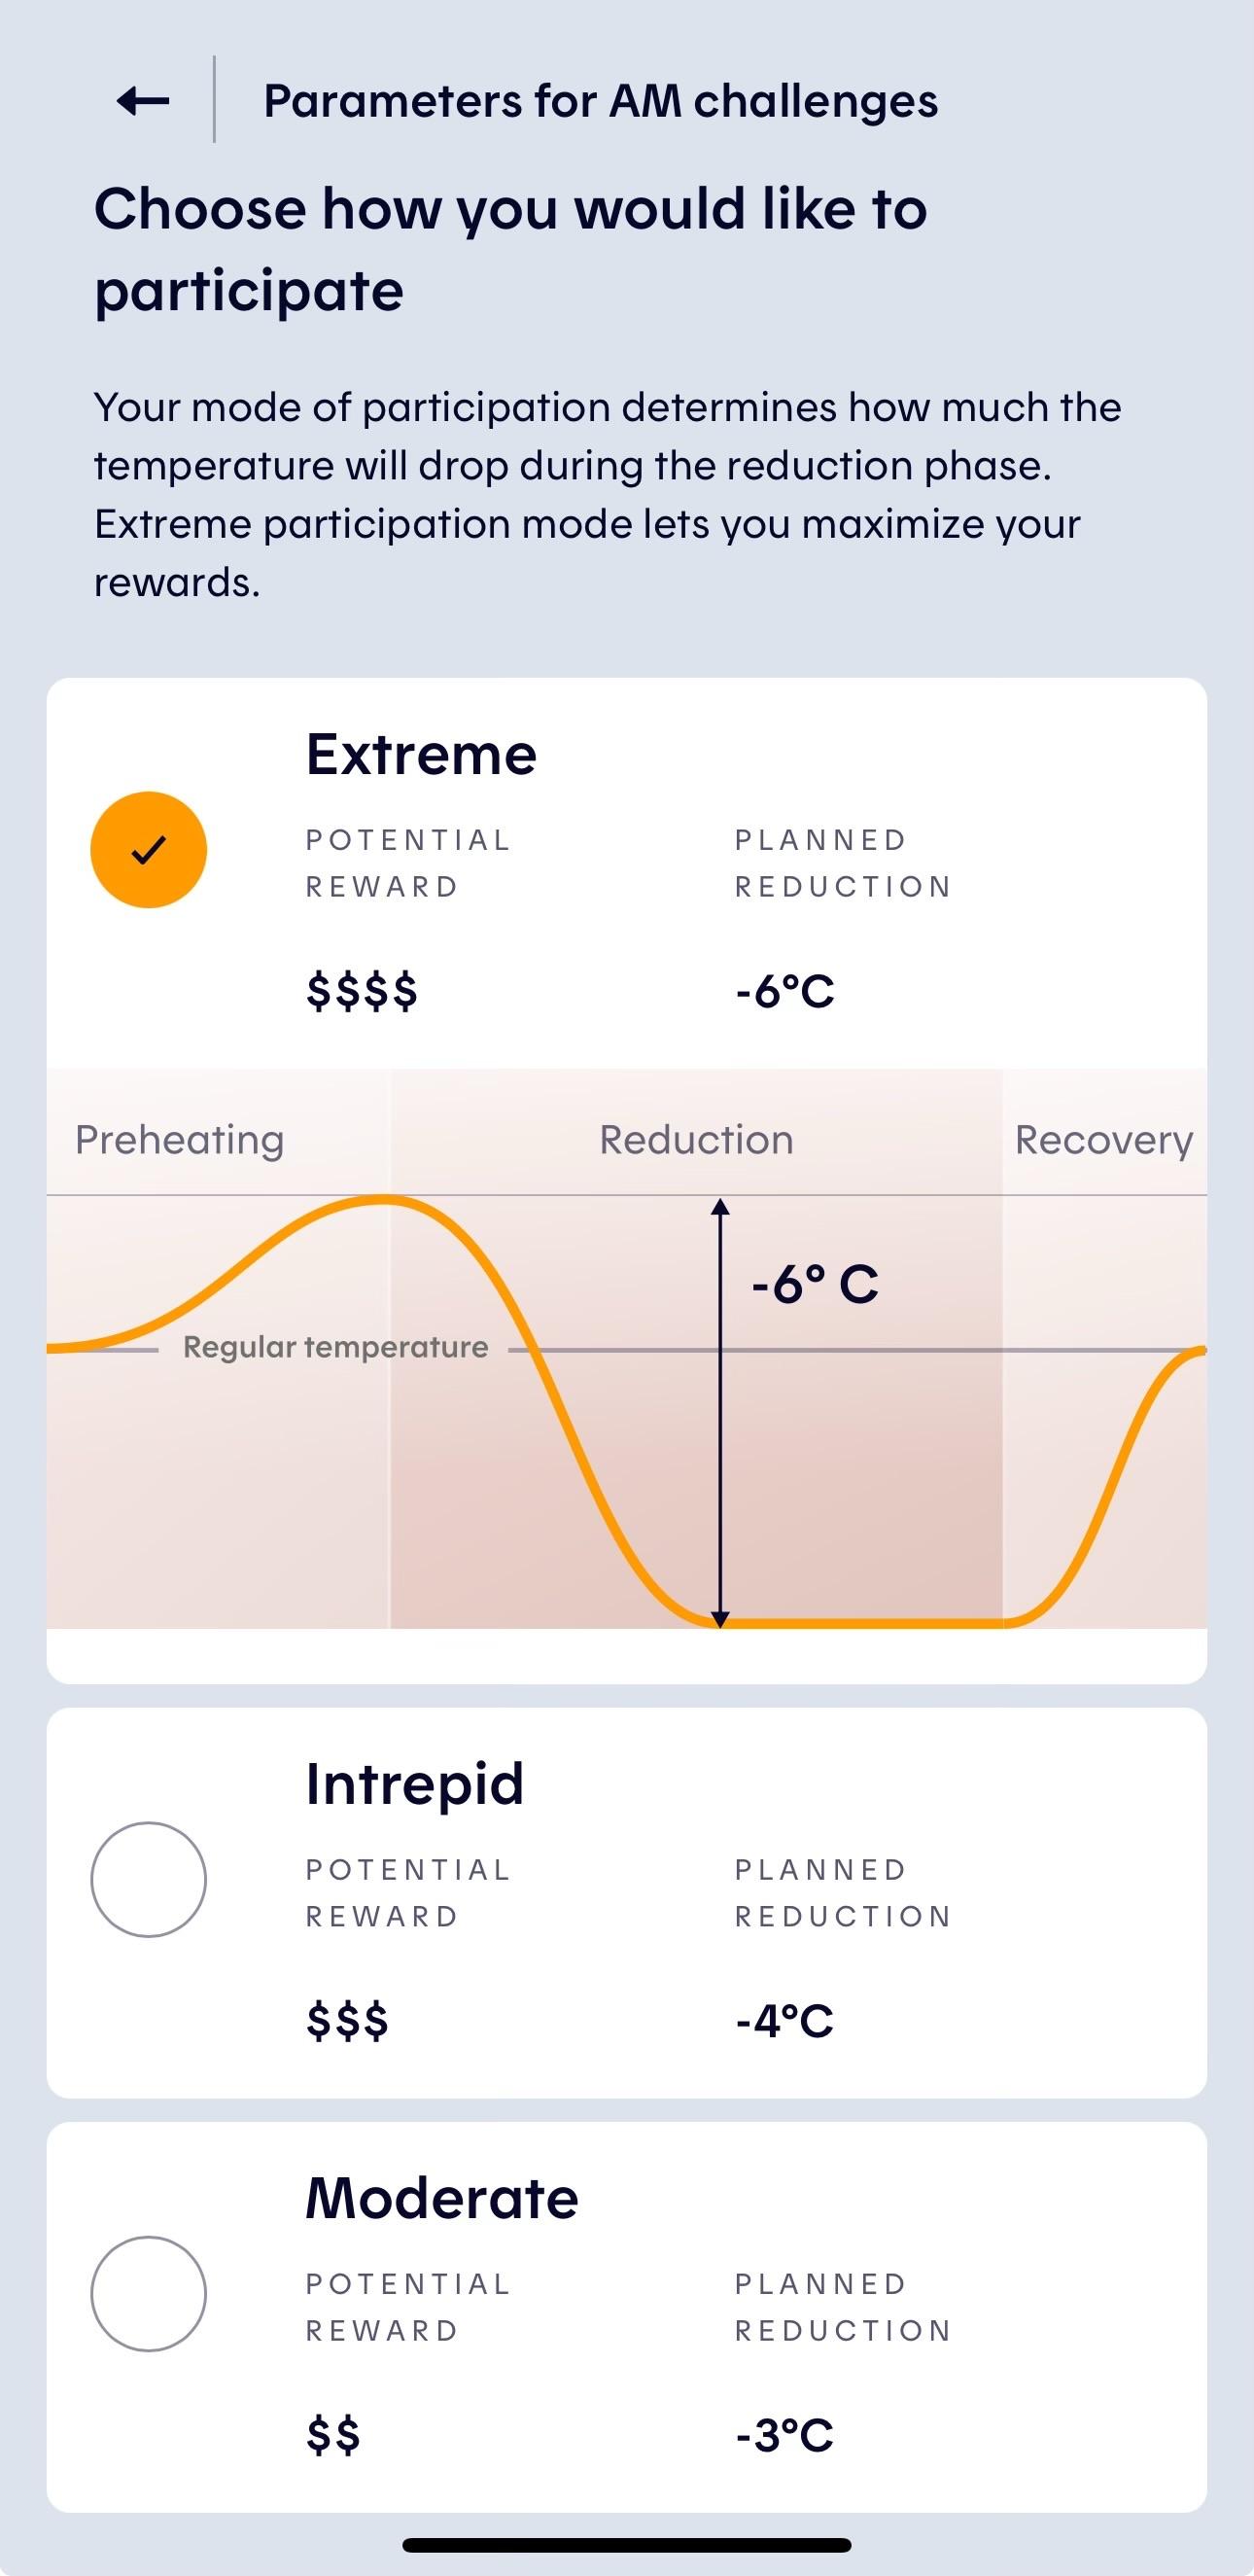Tap the vertical arrow in temperature chart
This screenshot has height=2576, width=1254.
(x=720, y=1412)
